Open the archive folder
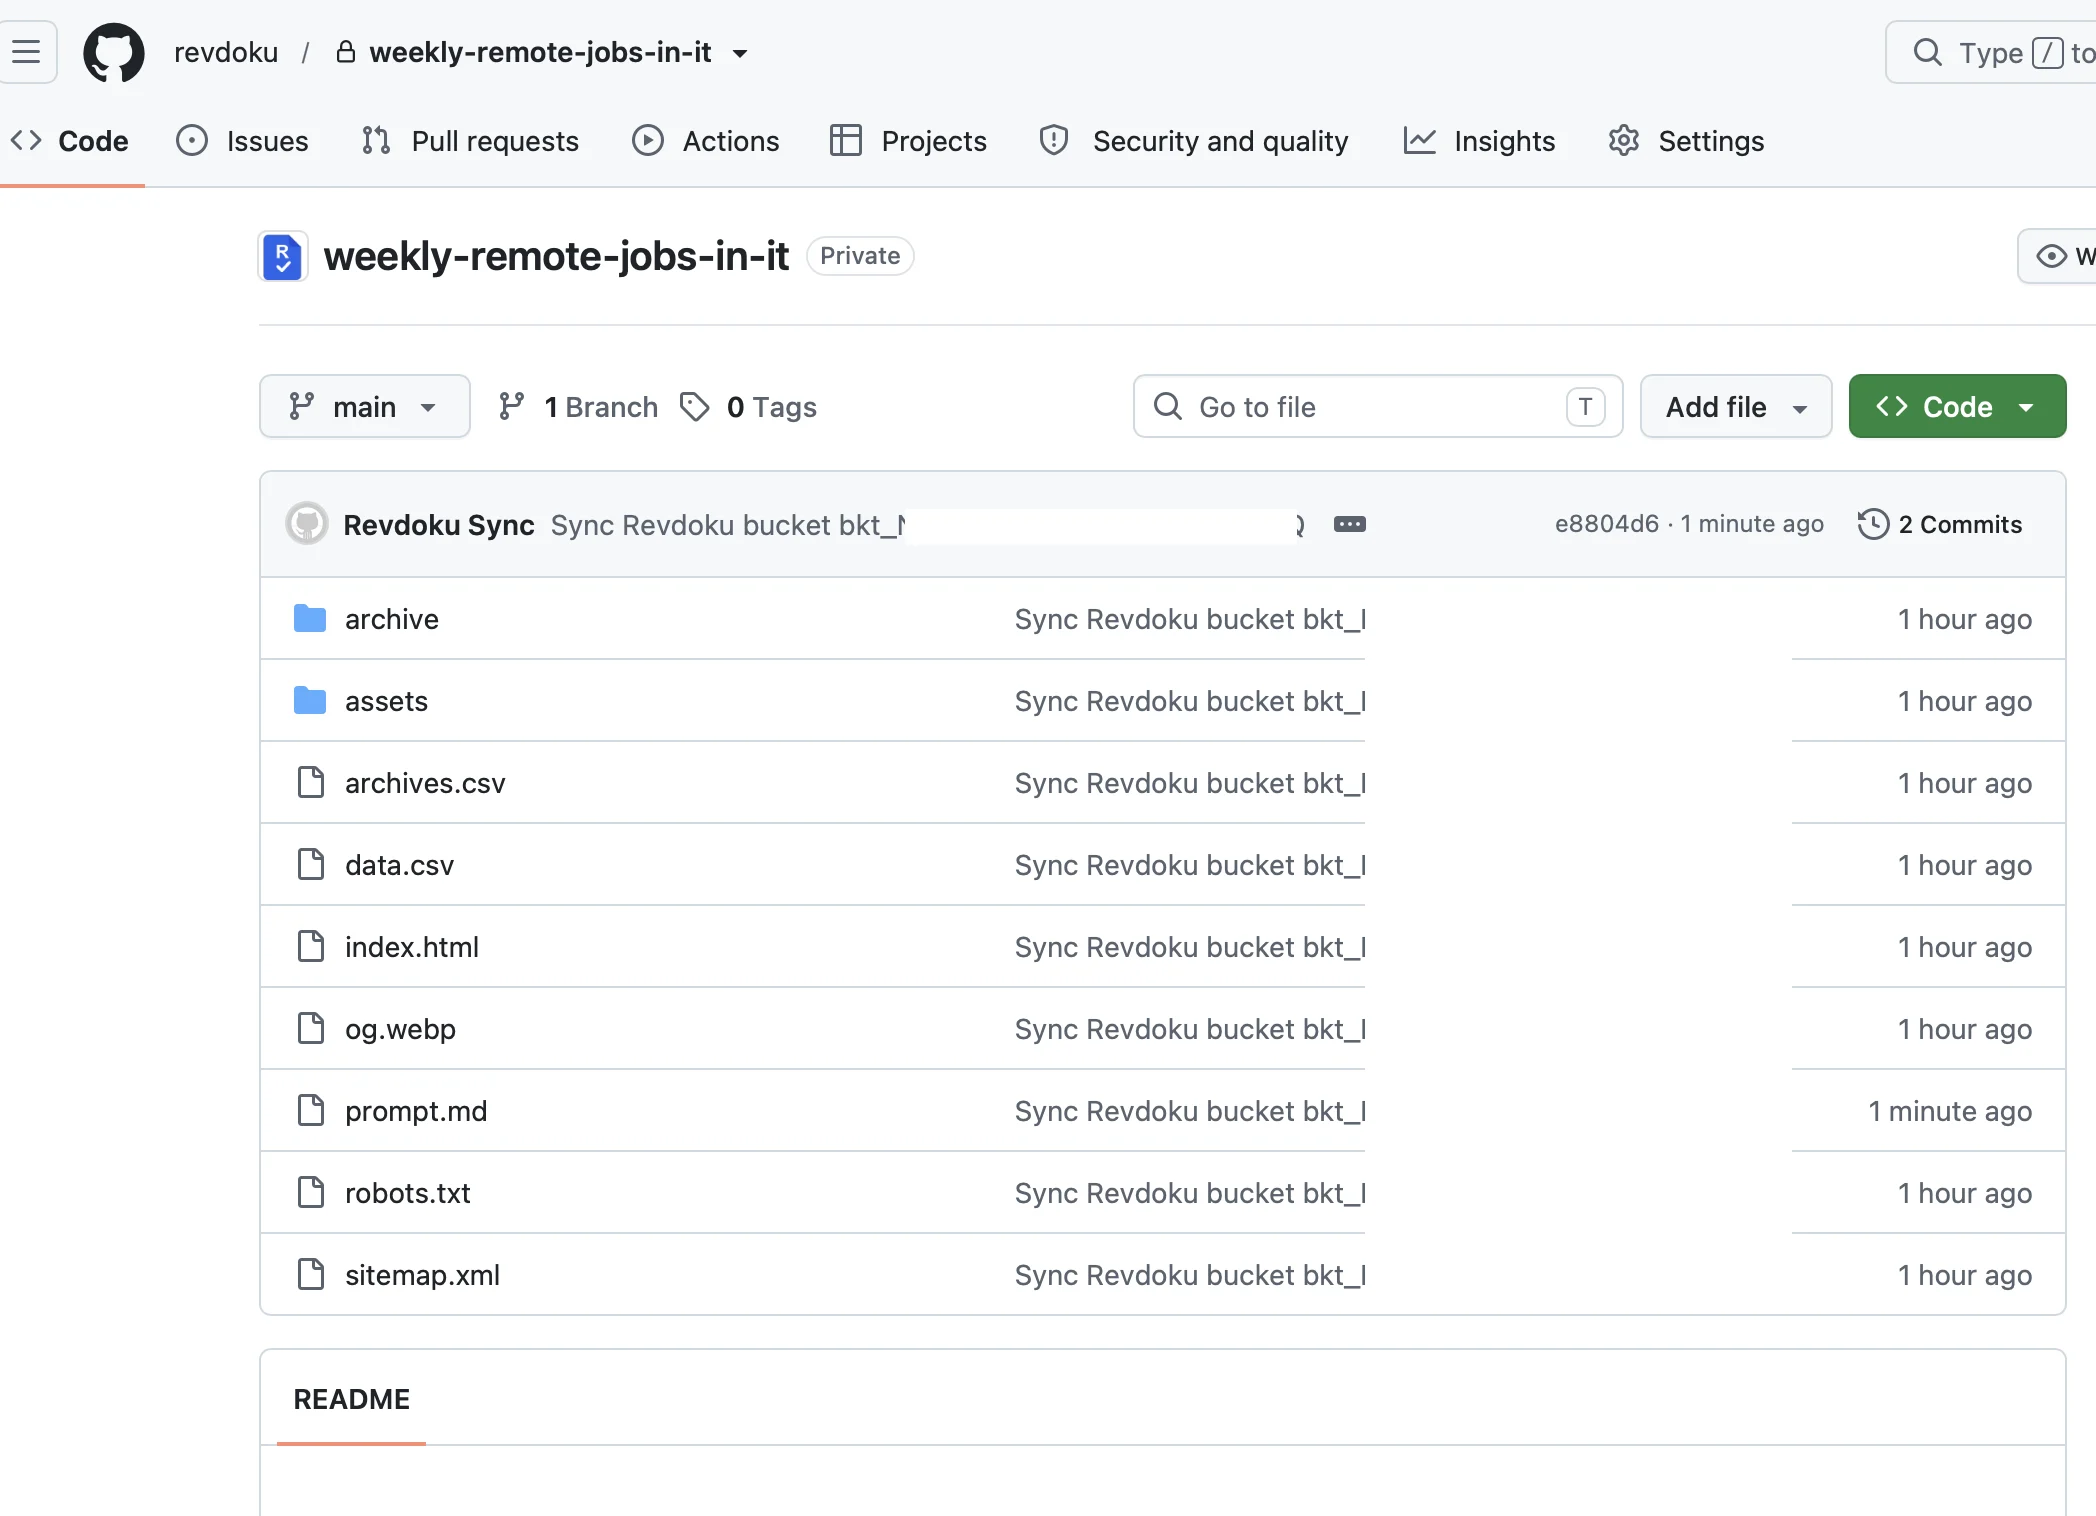 (x=392, y=619)
